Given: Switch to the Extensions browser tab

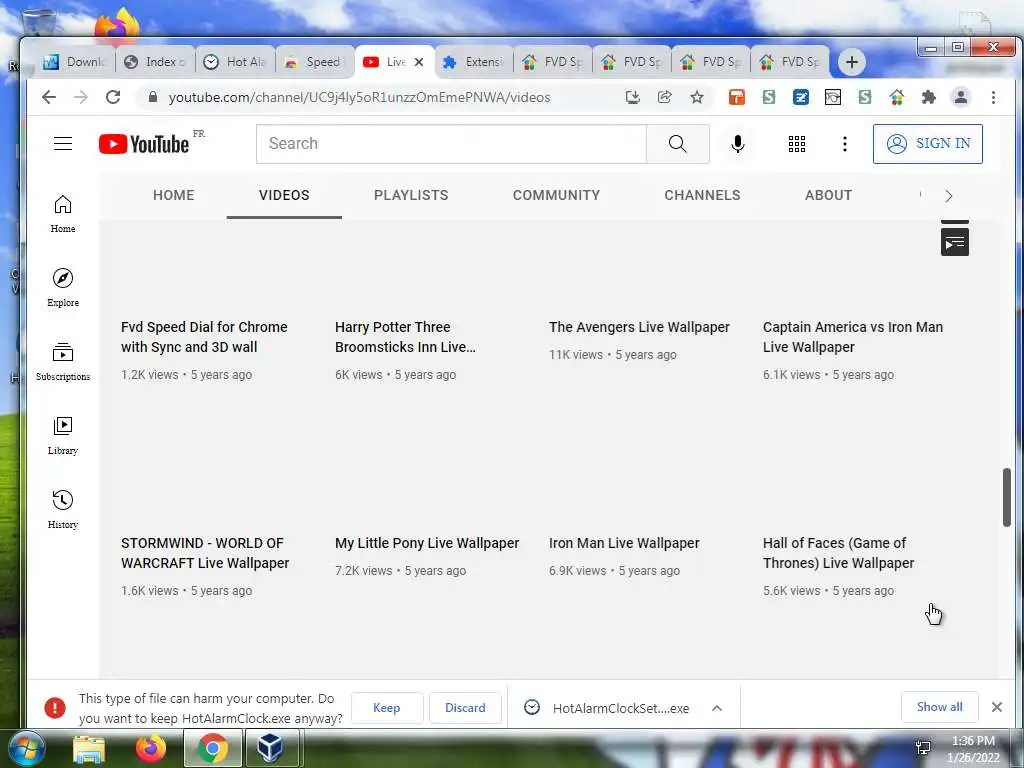Looking at the screenshot, I should (x=474, y=62).
